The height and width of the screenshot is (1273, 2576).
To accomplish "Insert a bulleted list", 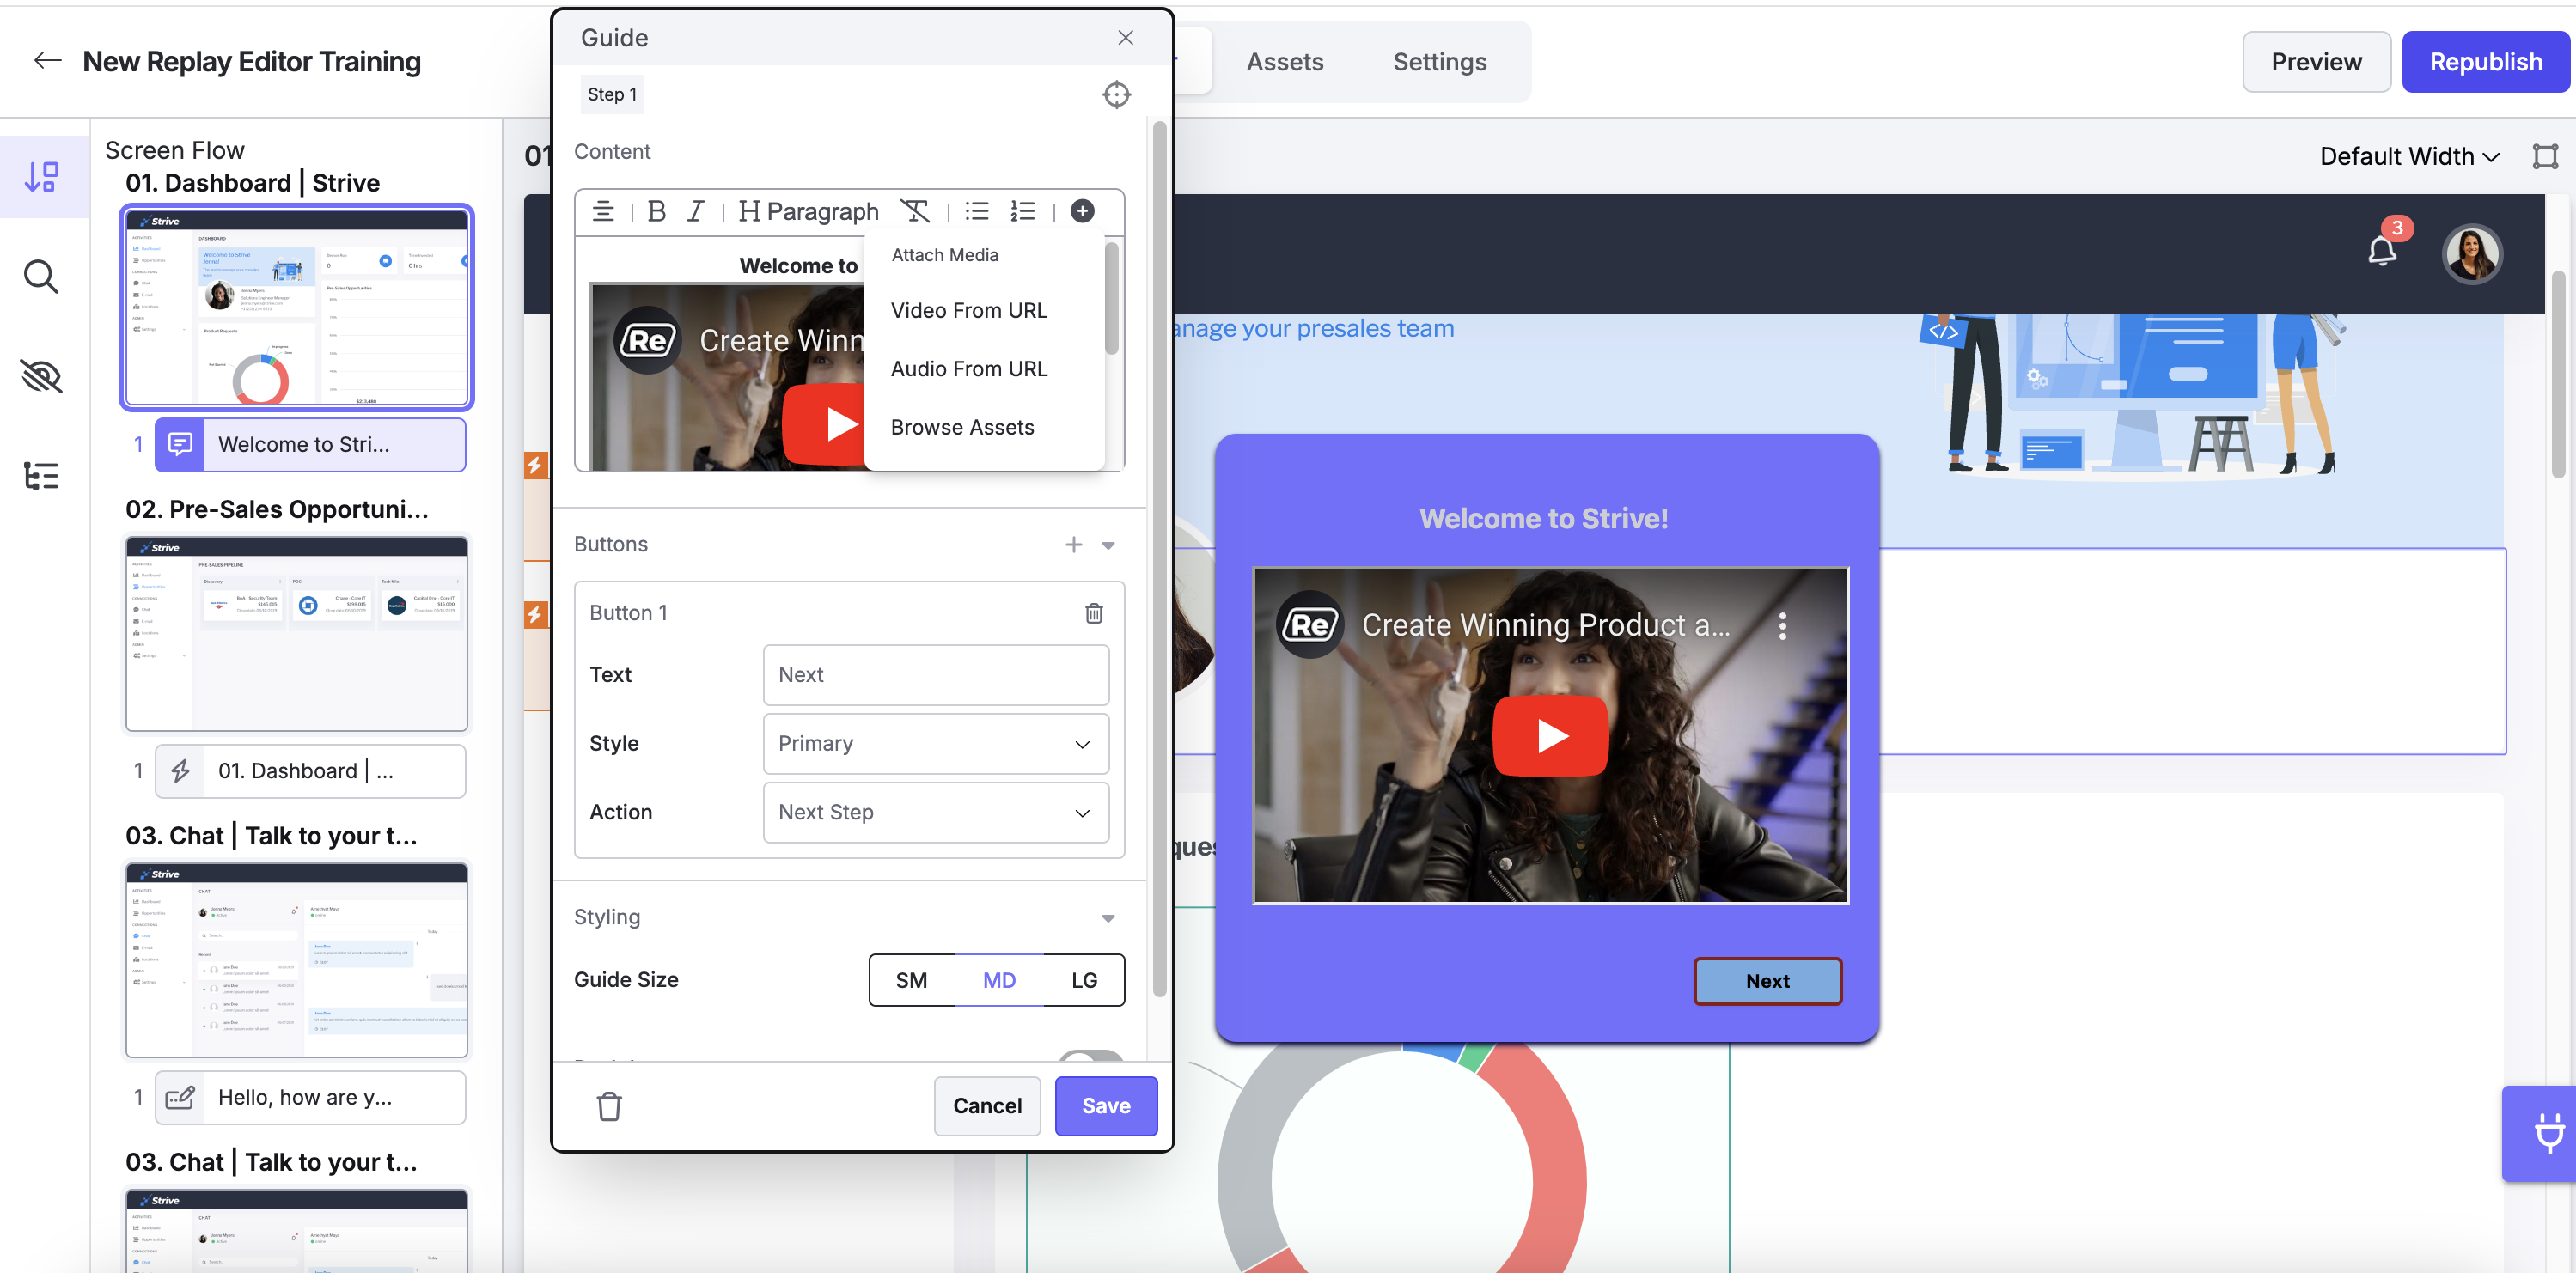I will tap(977, 211).
